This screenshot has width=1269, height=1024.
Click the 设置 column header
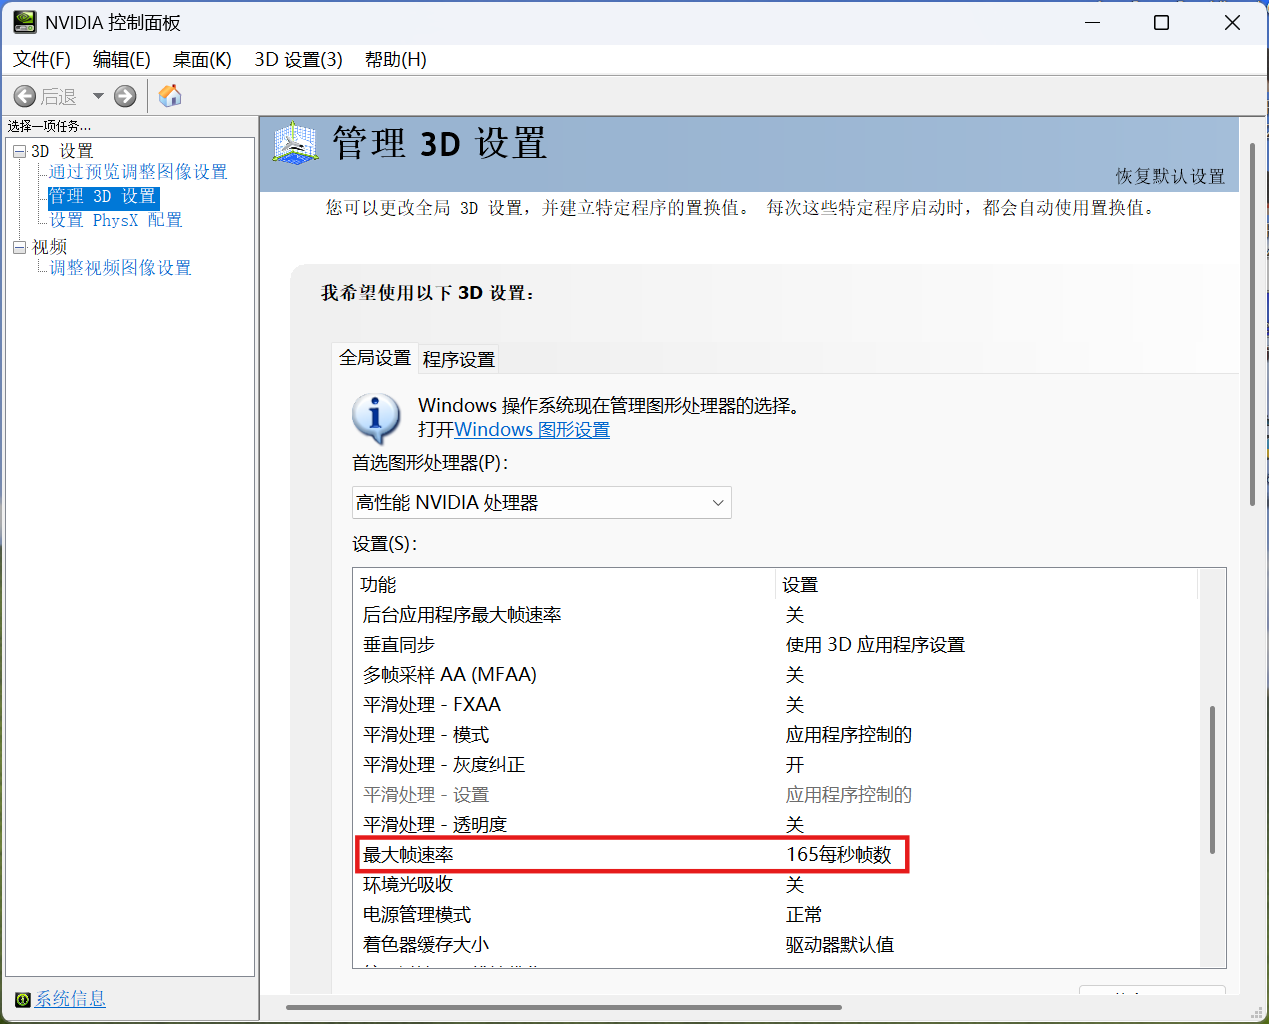click(x=987, y=585)
